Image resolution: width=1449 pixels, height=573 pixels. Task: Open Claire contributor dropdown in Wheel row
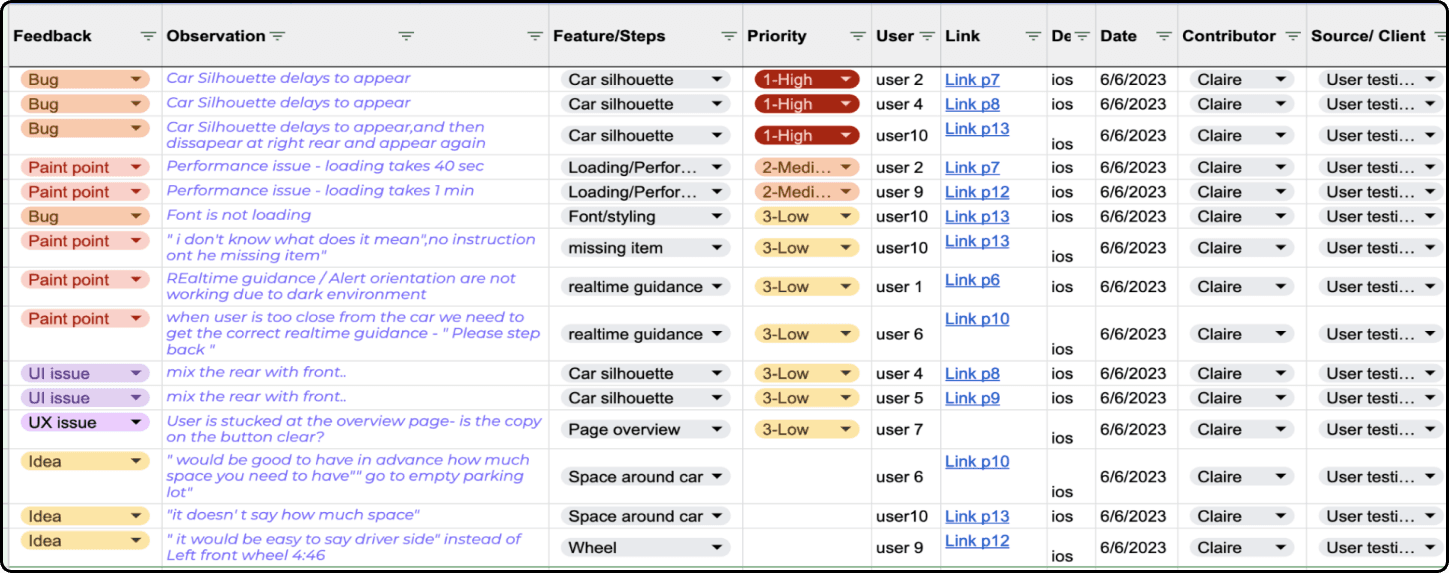(x=1241, y=547)
